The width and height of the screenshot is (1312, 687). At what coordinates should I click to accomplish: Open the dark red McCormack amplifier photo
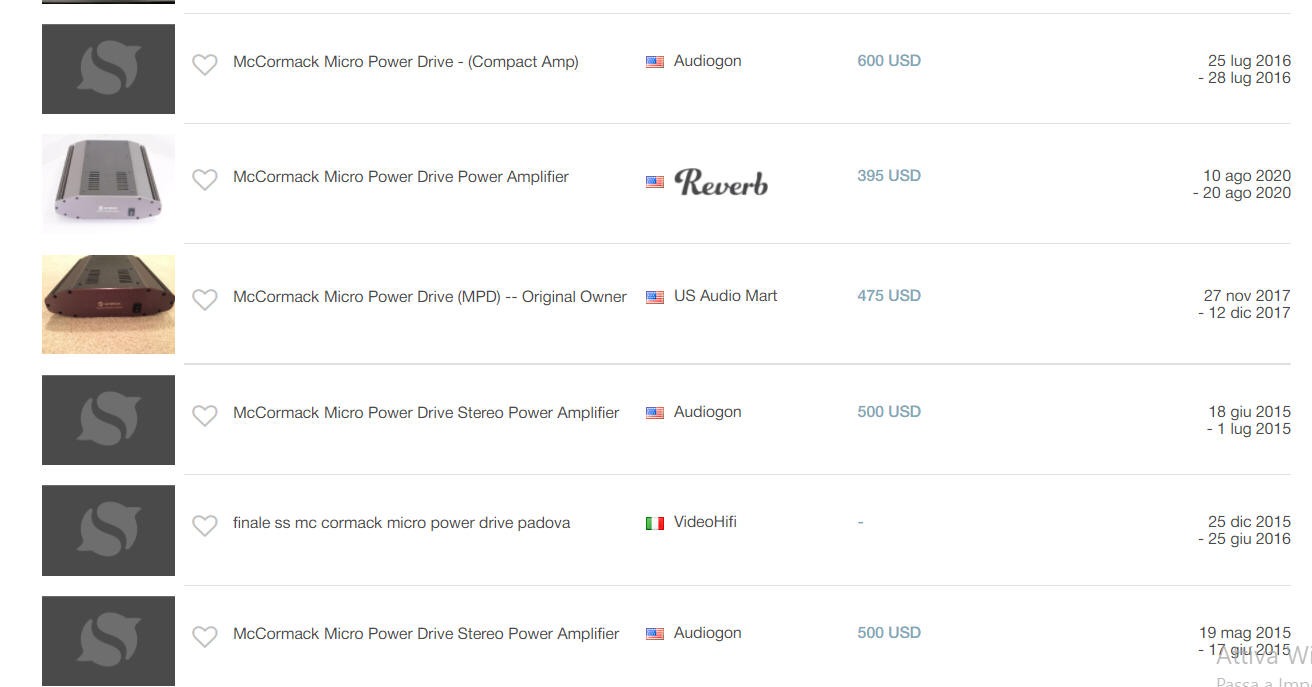[108, 304]
